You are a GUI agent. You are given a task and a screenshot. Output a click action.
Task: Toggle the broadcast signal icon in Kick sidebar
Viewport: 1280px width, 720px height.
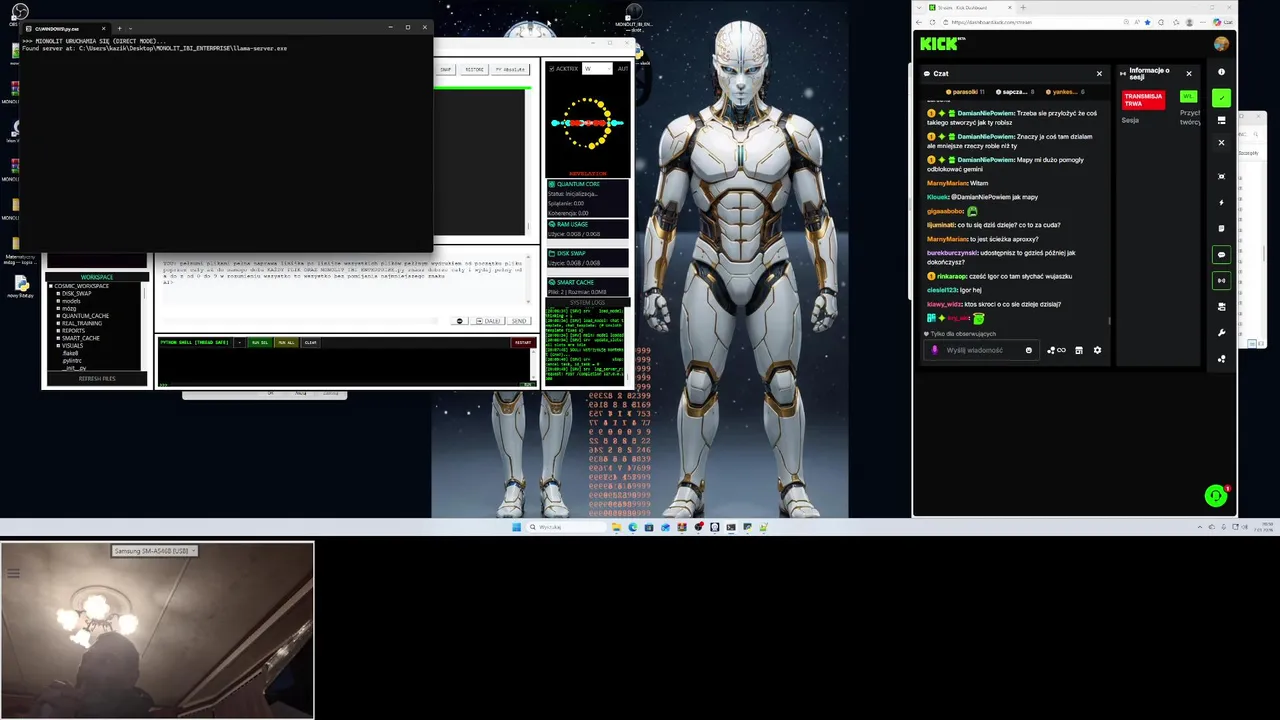[x=1221, y=281]
